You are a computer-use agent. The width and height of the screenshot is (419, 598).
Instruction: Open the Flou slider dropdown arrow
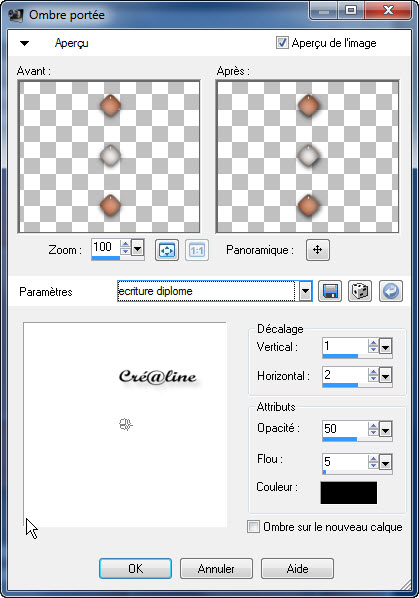tap(385, 463)
